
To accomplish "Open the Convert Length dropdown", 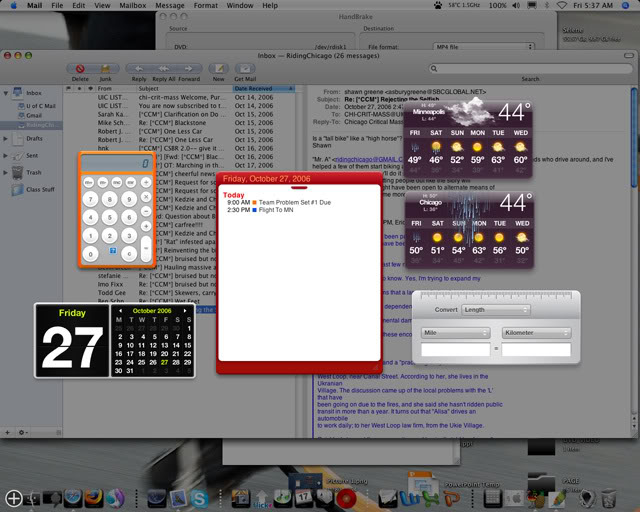I will [x=496, y=310].
